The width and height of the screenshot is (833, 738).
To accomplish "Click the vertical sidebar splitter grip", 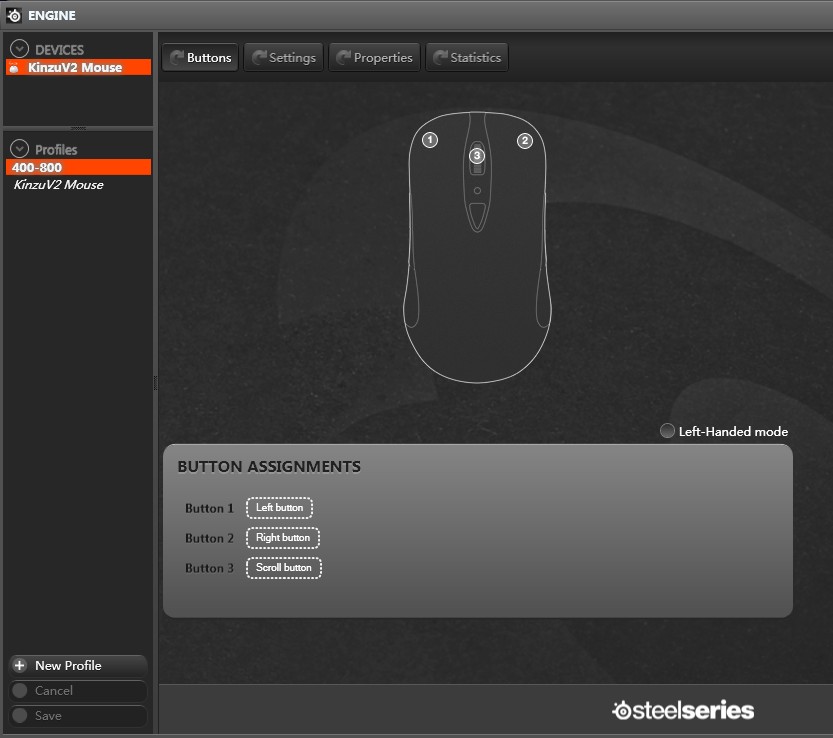I will tap(156, 383).
